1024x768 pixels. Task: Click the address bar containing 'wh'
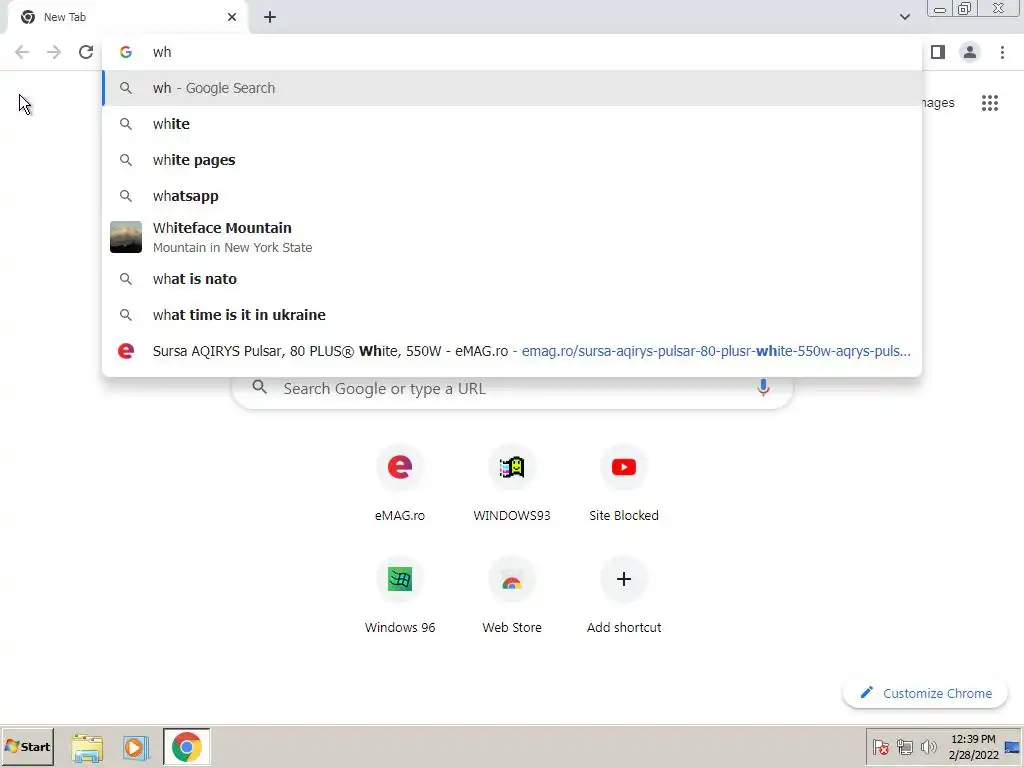[x=512, y=52]
